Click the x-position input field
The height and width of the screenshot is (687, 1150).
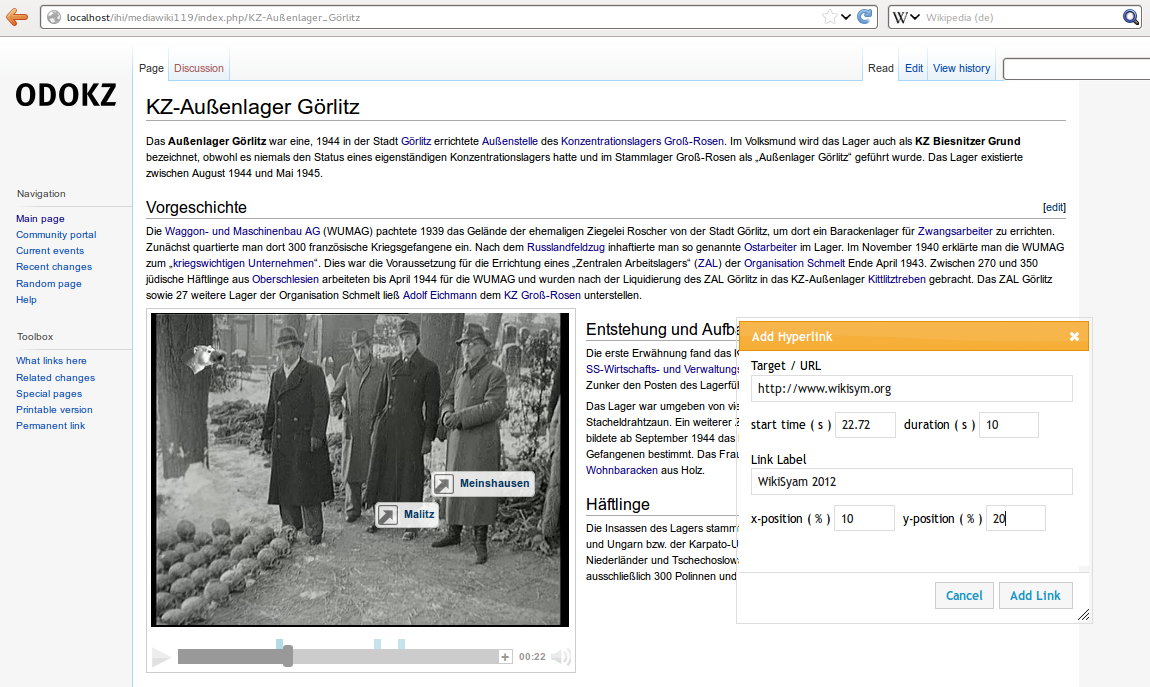pyautogui.click(x=864, y=518)
